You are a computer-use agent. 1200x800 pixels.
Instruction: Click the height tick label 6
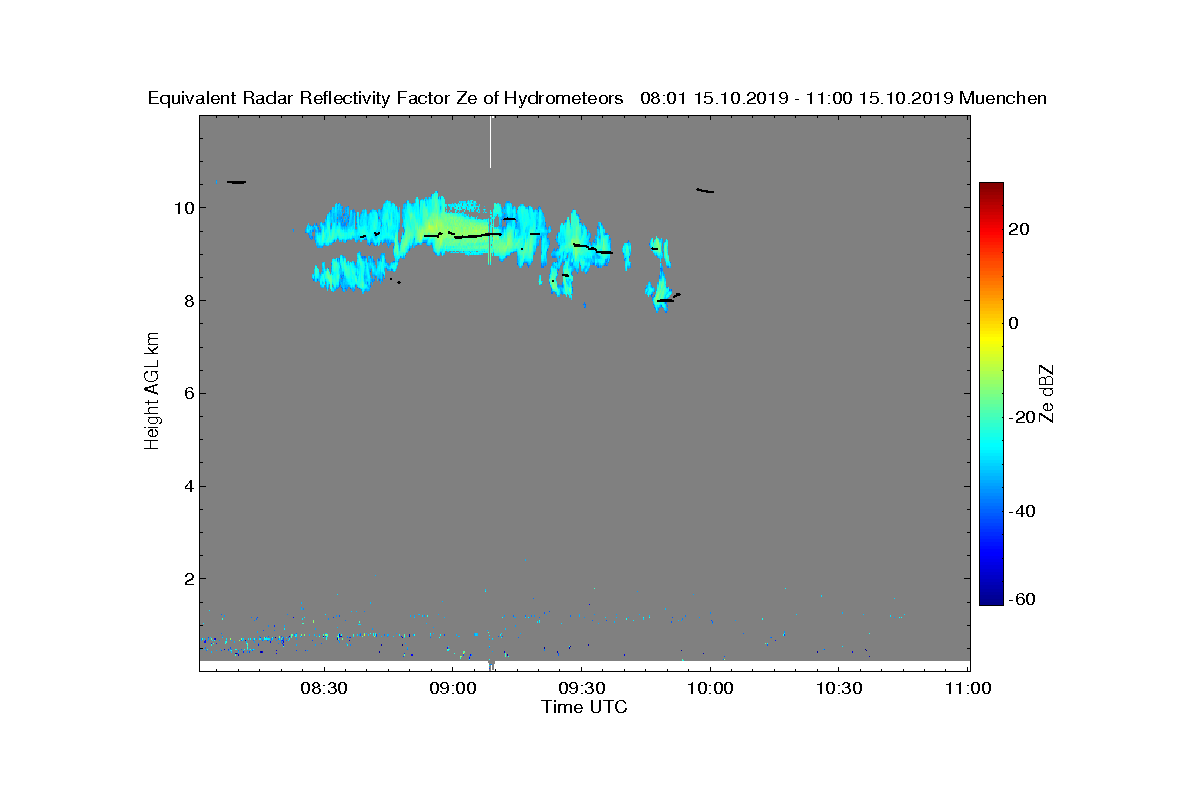coord(188,393)
